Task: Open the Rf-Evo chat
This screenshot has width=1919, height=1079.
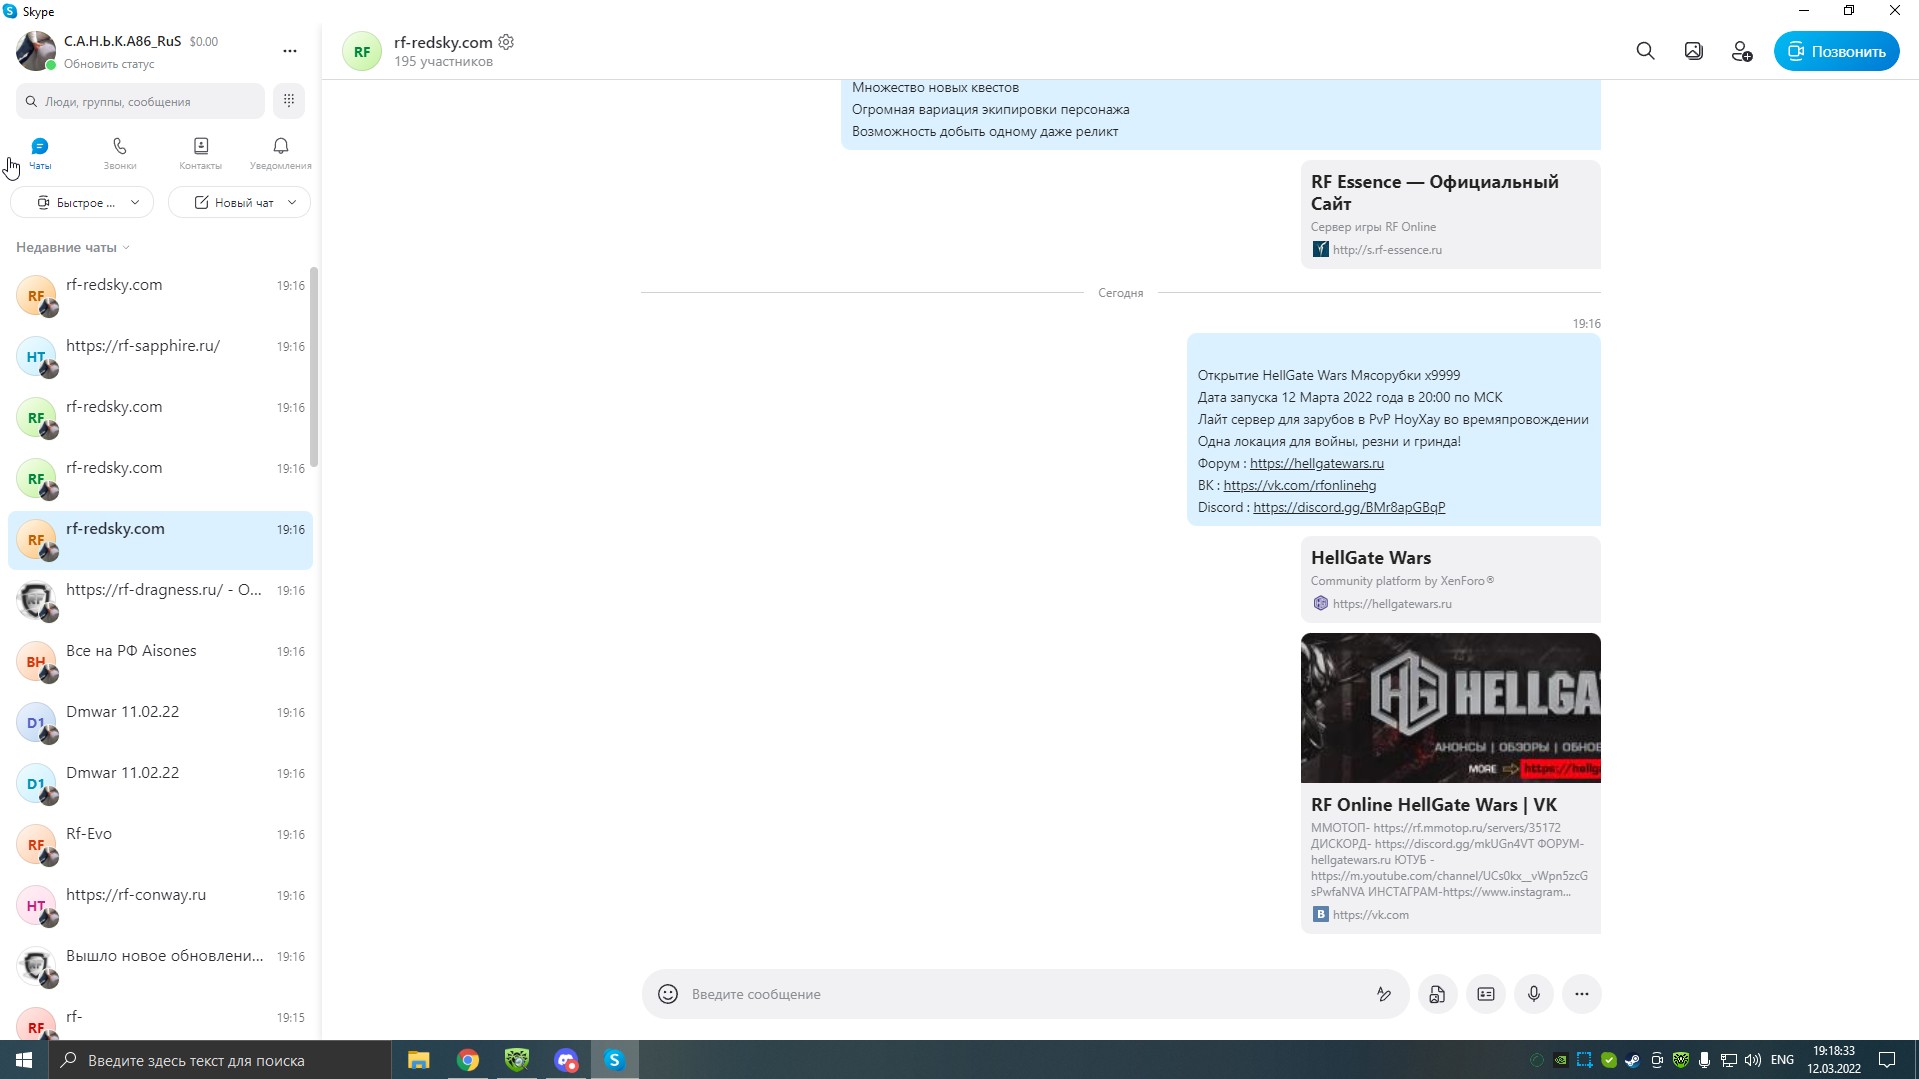Action: 160,844
